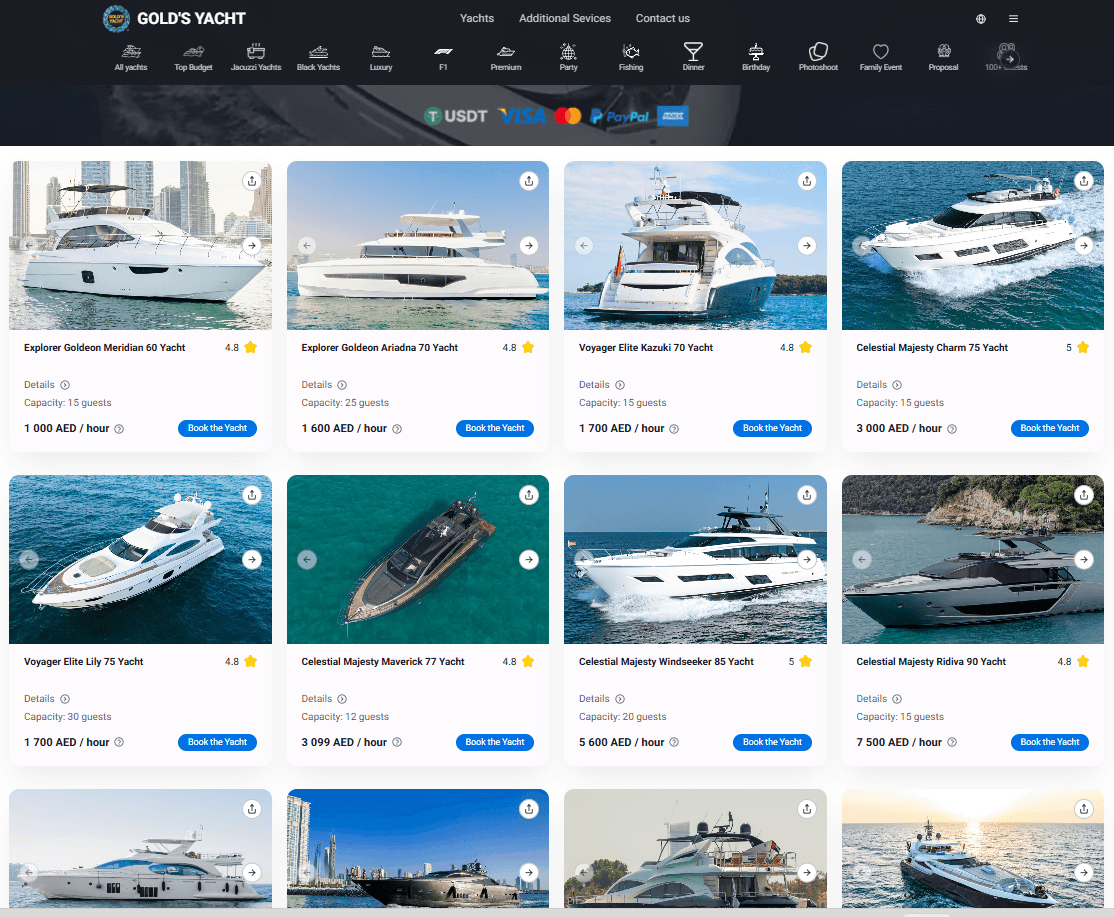Open the Celestial Majesty Charm 75 Yacht photo
Image resolution: width=1114 pixels, height=917 pixels.
(x=973, y=246)
